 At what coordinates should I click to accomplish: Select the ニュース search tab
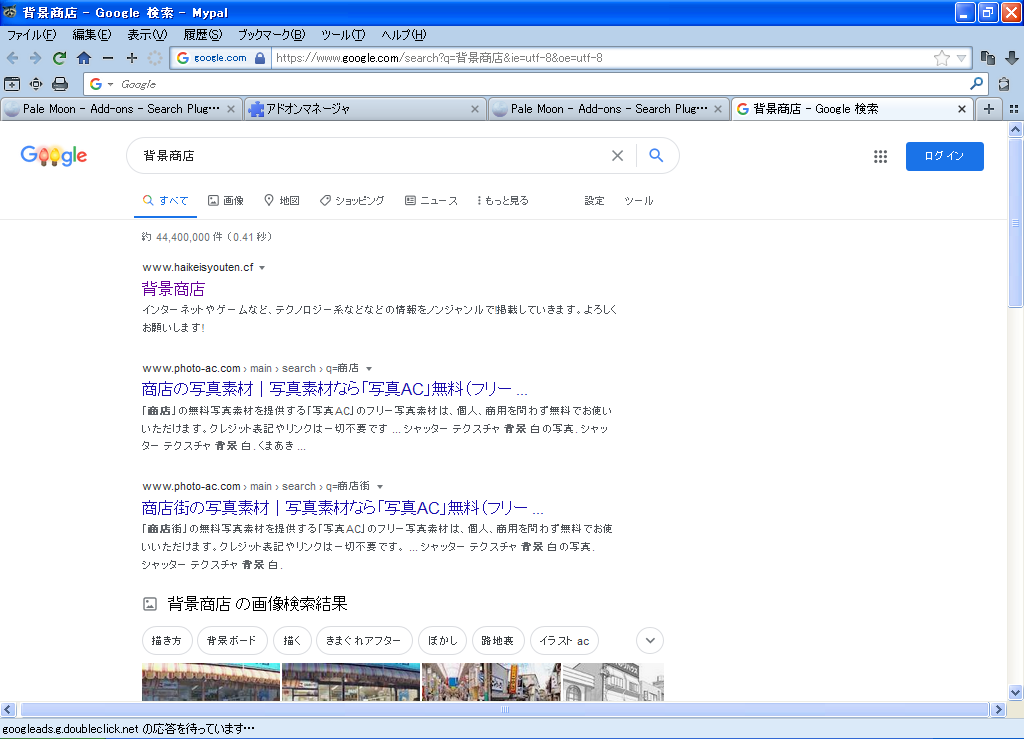click(x=431, y=200)
